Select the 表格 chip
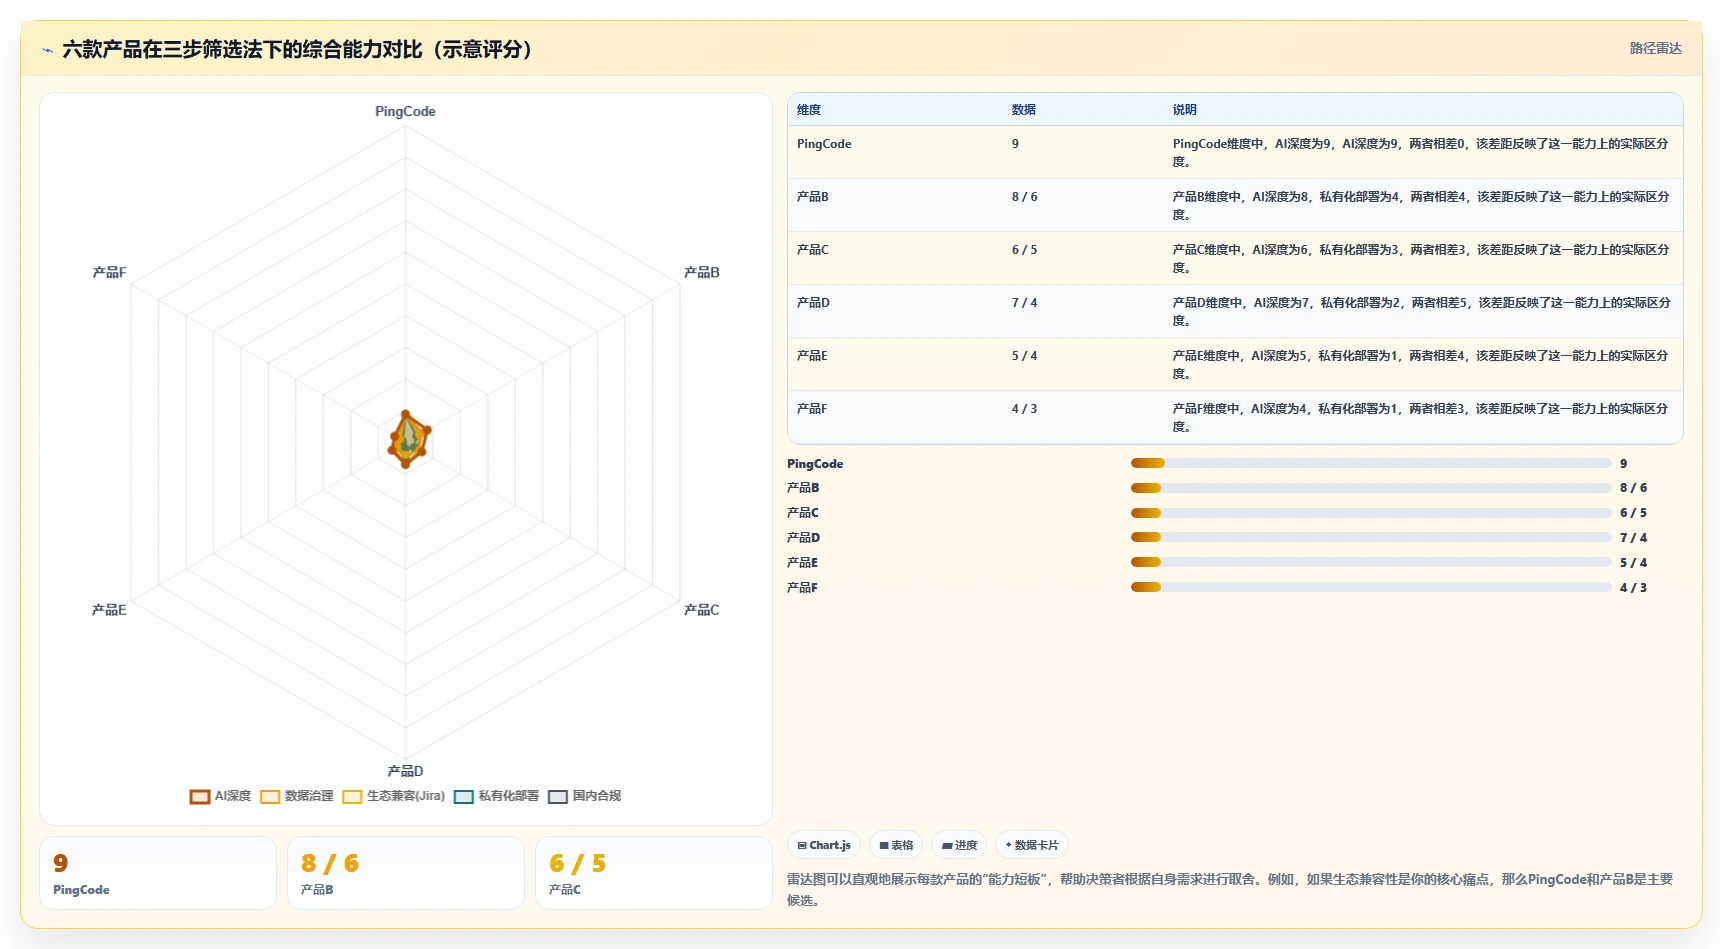The height and width of the screenshot is (949, 1723). coord(896,845)
